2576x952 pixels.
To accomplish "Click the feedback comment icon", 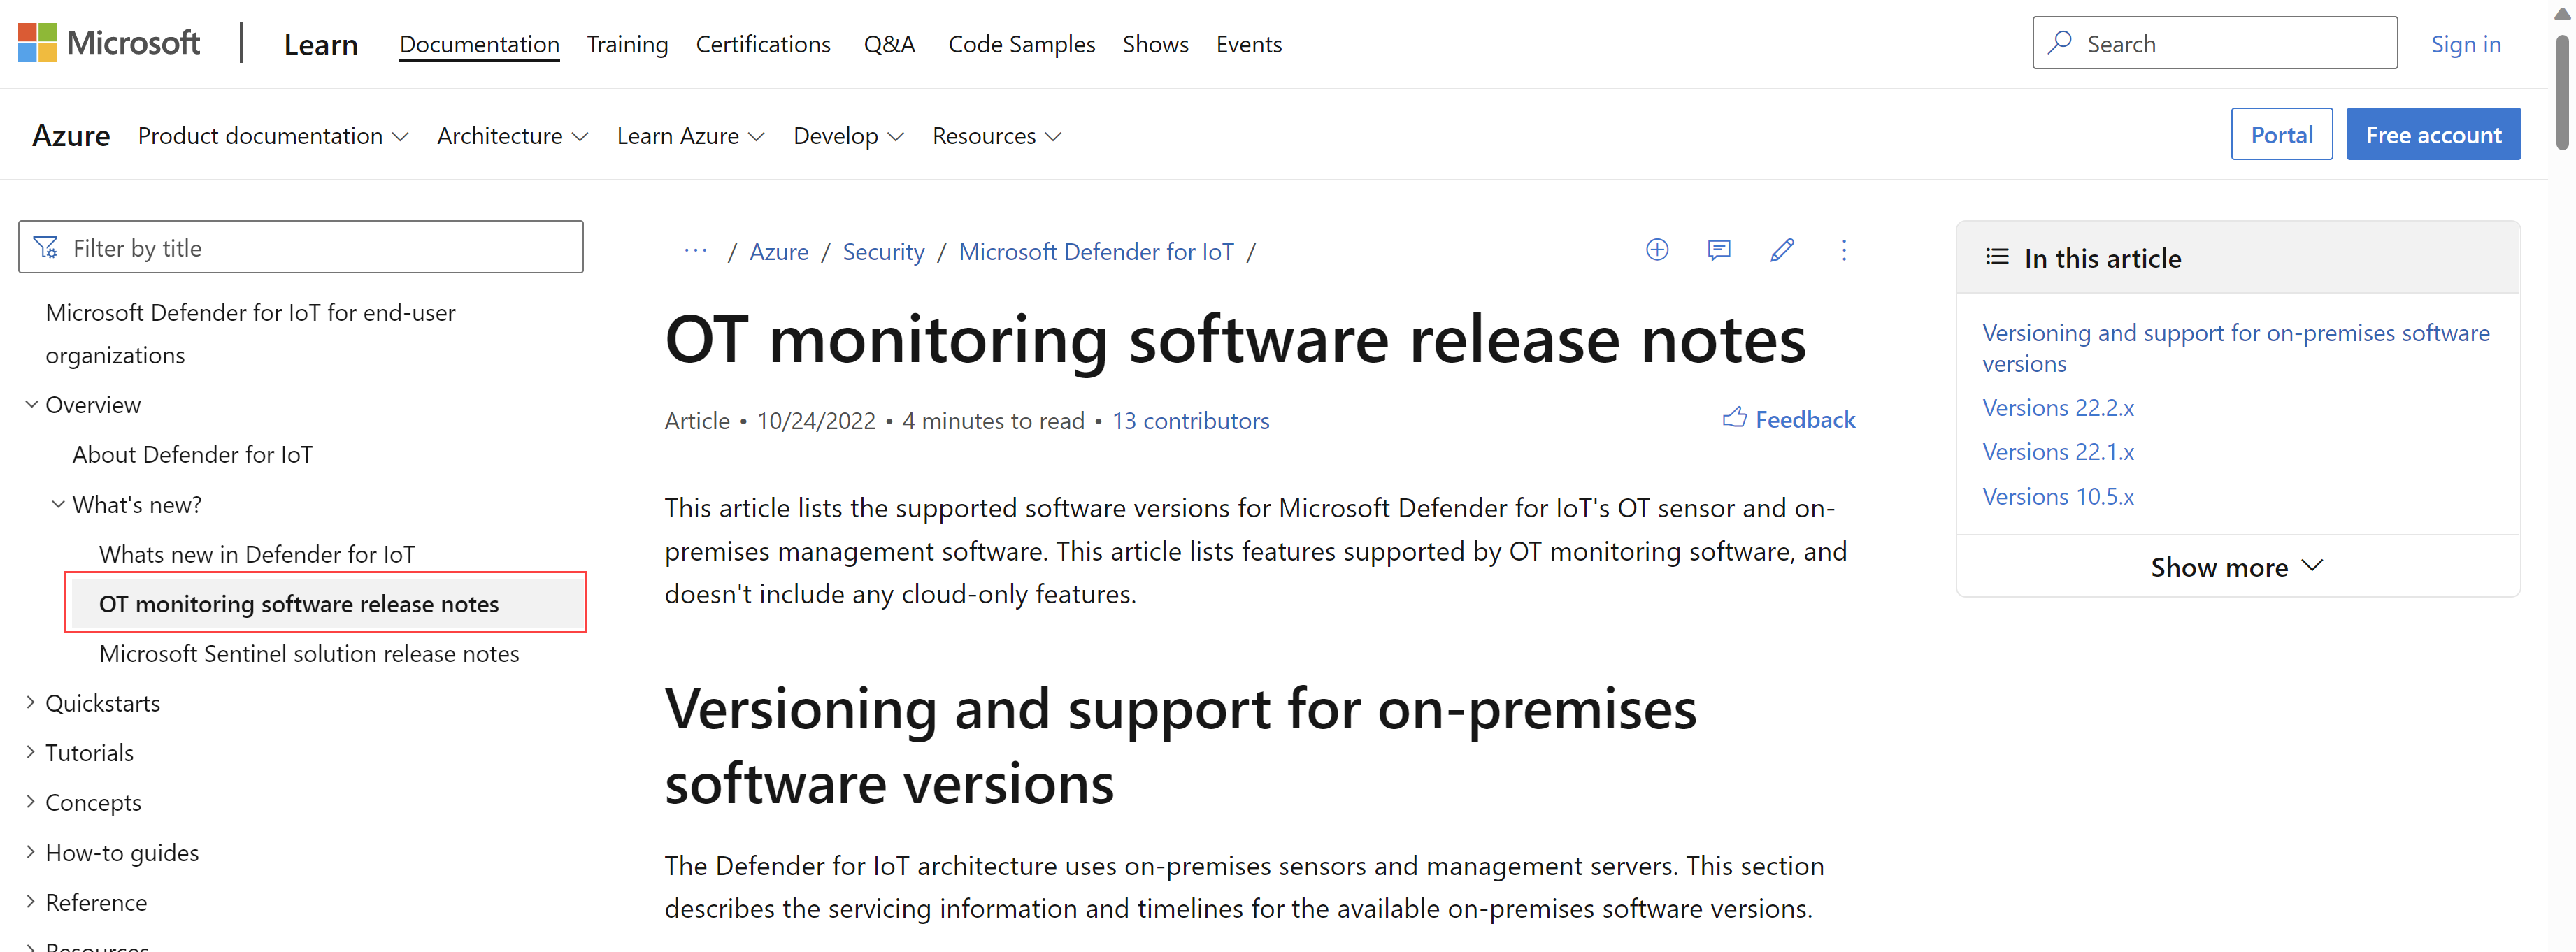I will (1719, 250).
